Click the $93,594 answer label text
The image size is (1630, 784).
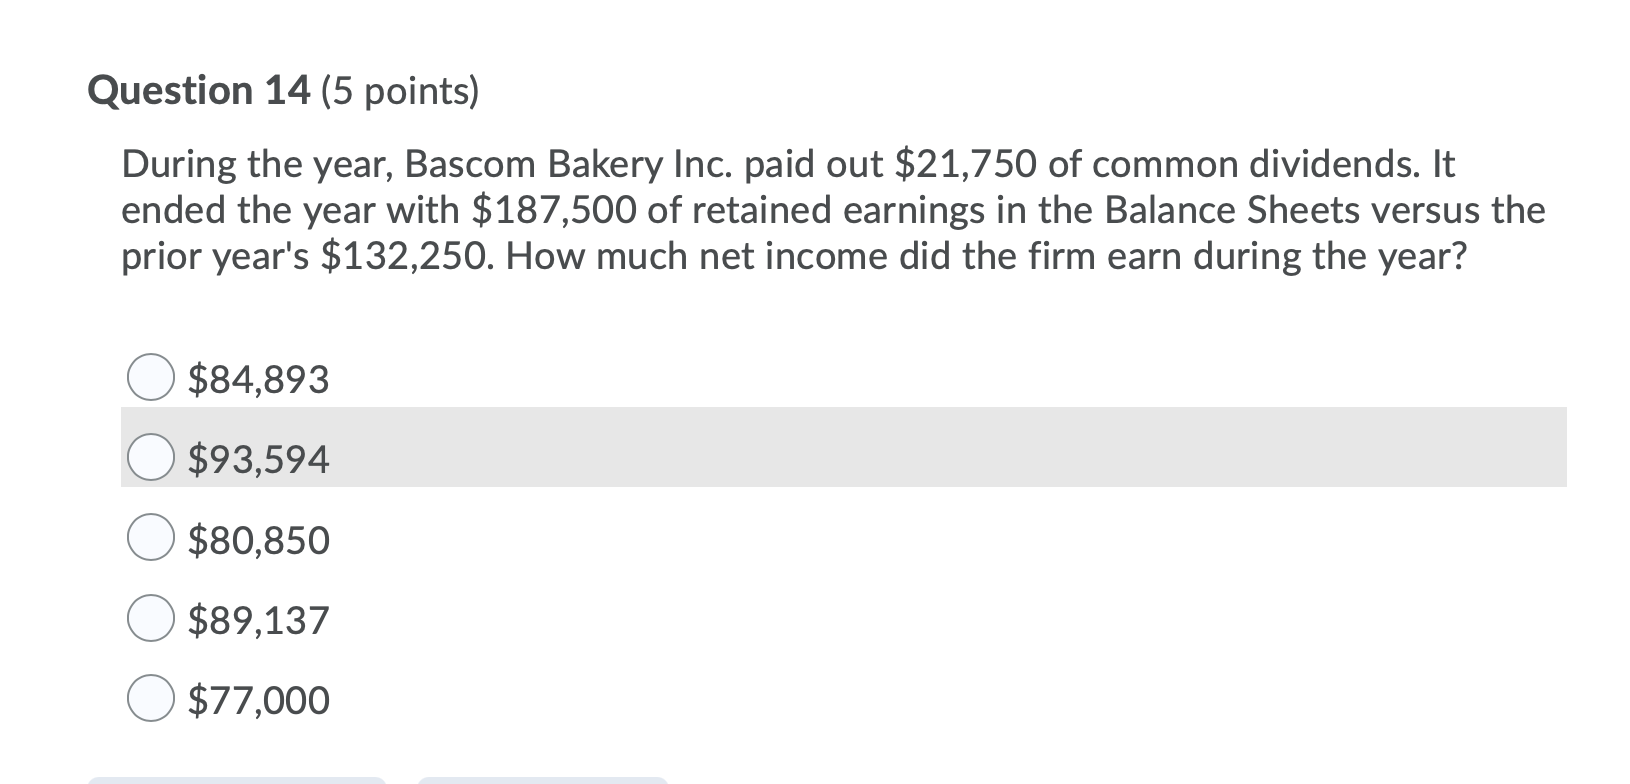coord(257,459)
